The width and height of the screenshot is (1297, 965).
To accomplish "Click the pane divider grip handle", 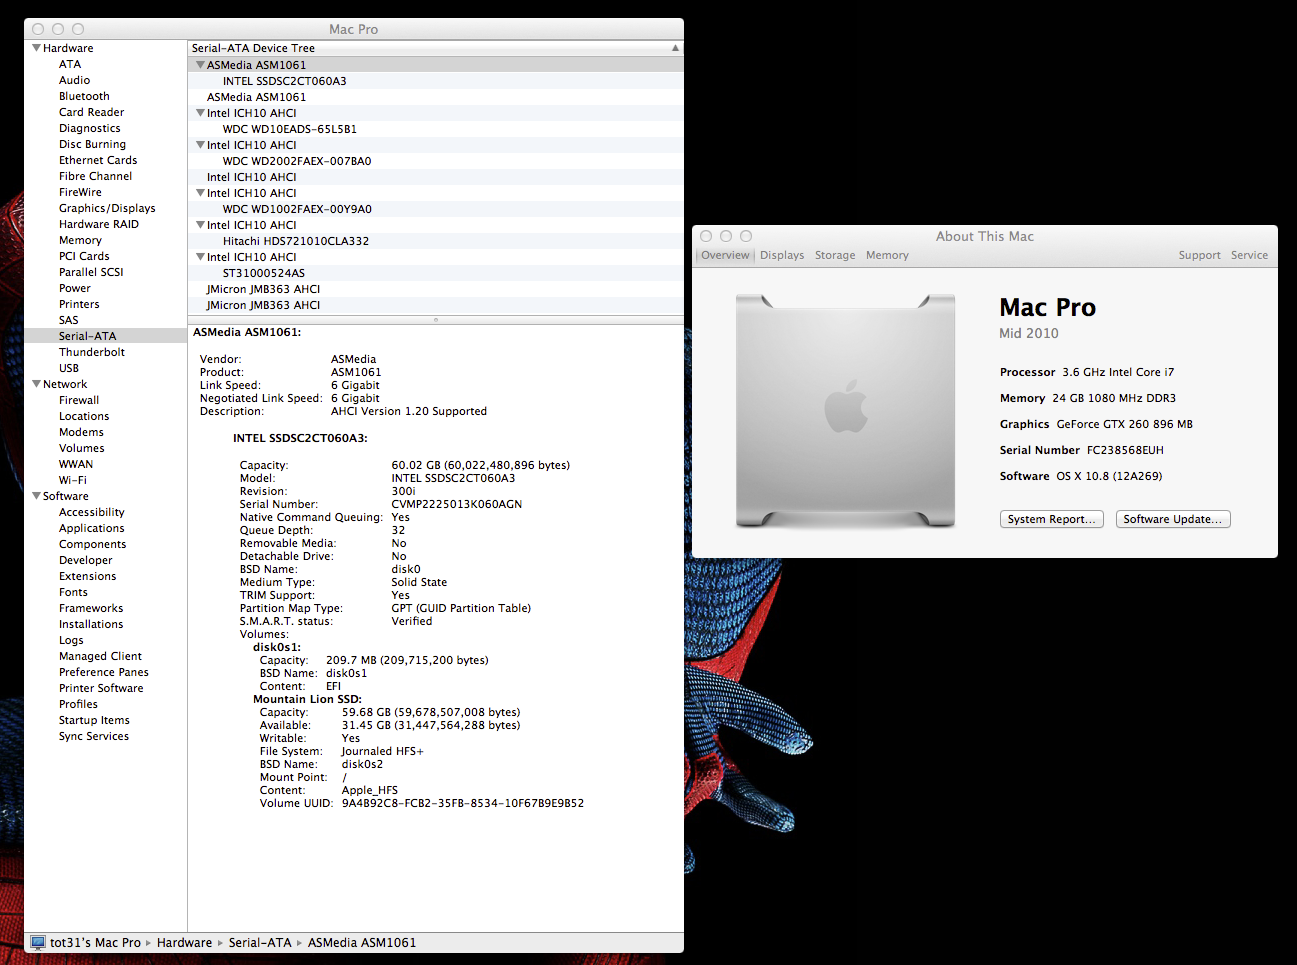I will (x=436, y=320).
